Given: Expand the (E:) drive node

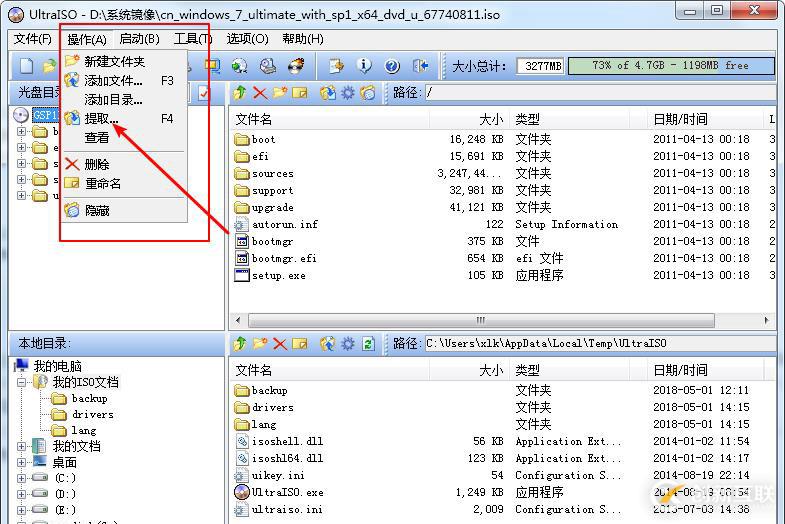Looking at the screenshot, I should (x=22, y=510).
